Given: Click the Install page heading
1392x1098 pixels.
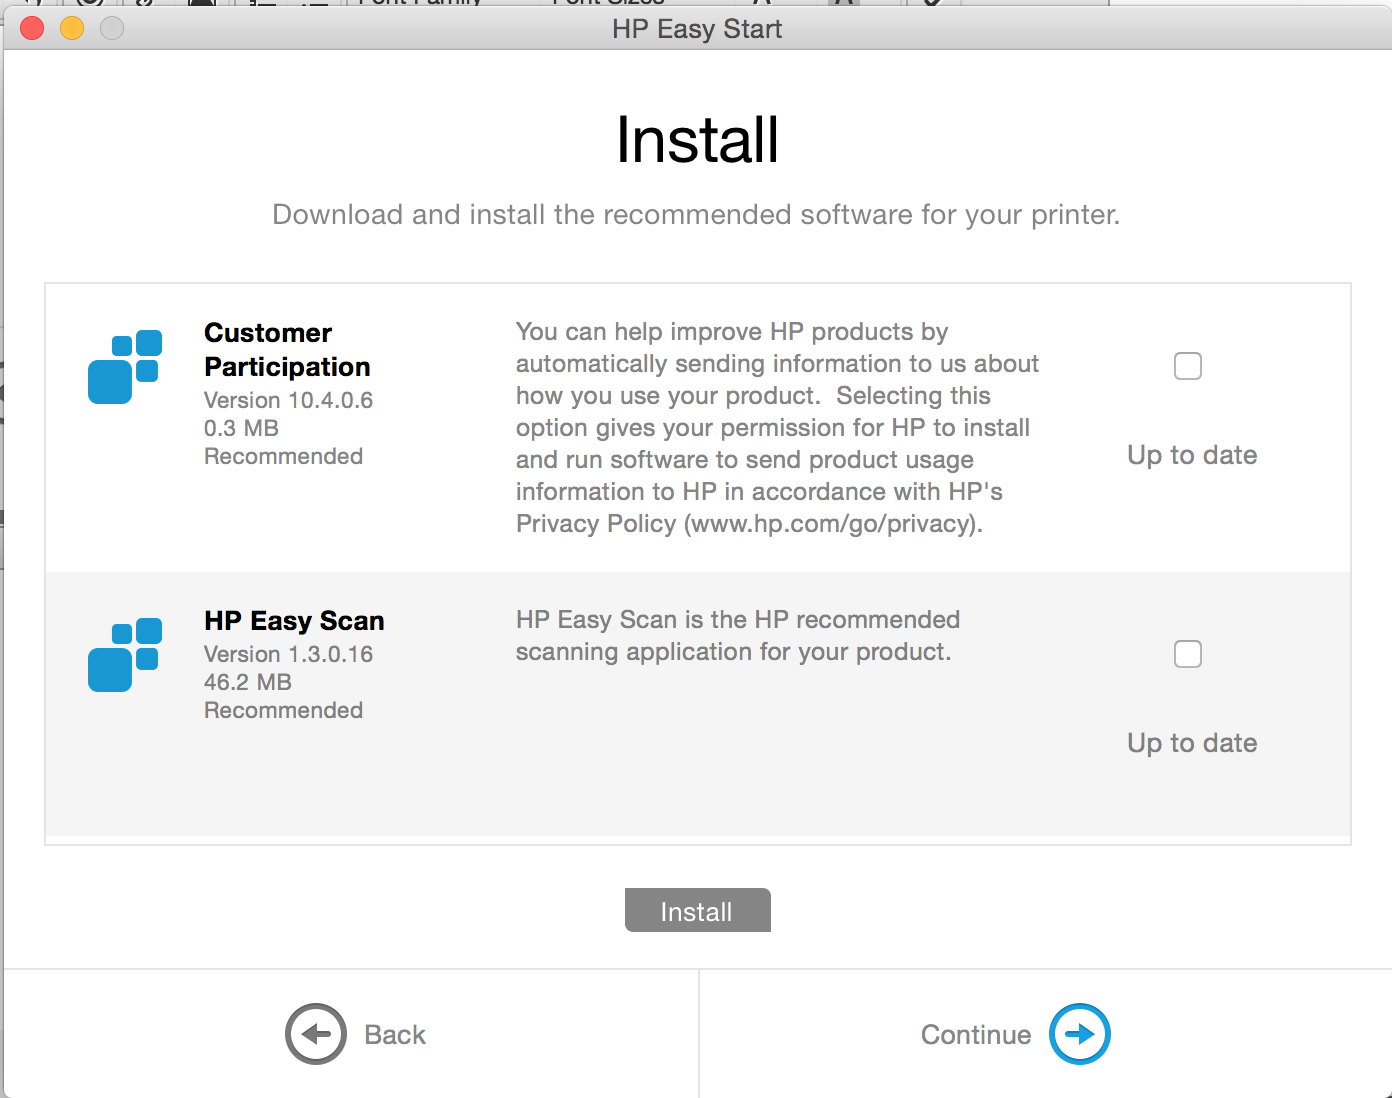Looking at the screenshot, I should 697,140.
